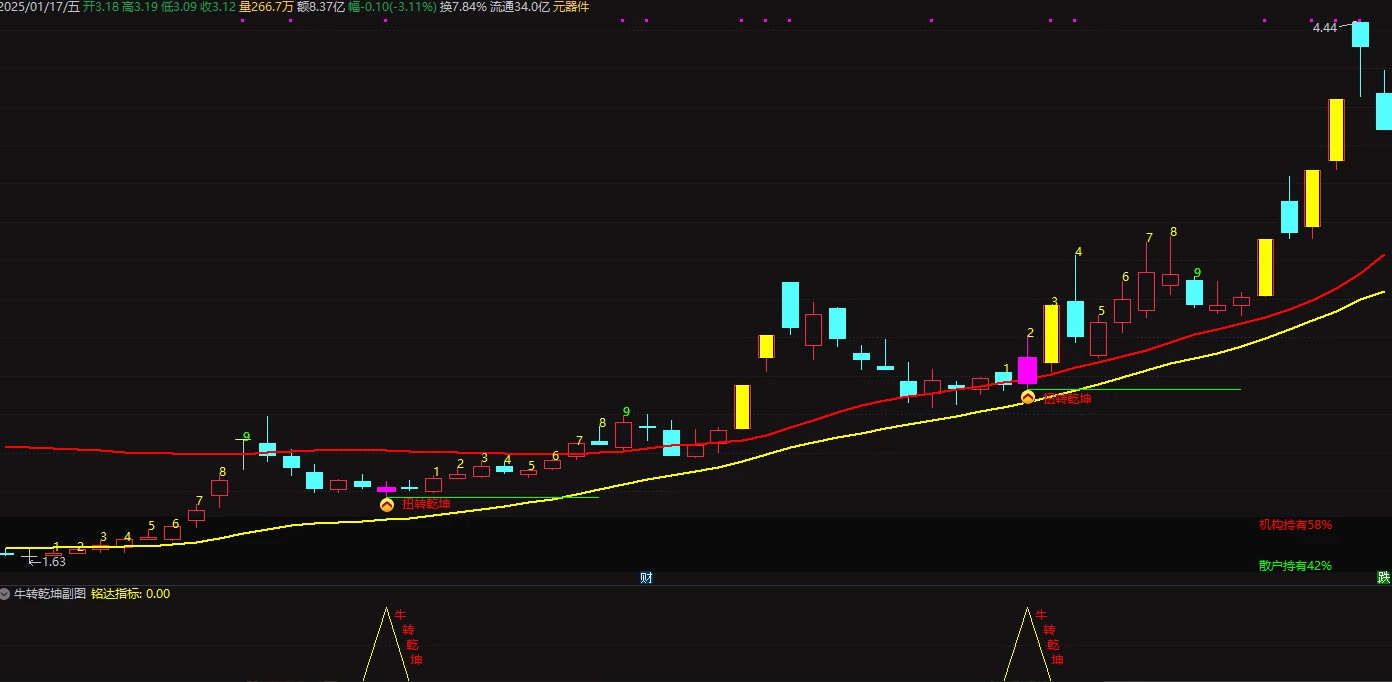Click the 2025/01/17 date in header
1392x682 pixels.
[x=40, y=7]
